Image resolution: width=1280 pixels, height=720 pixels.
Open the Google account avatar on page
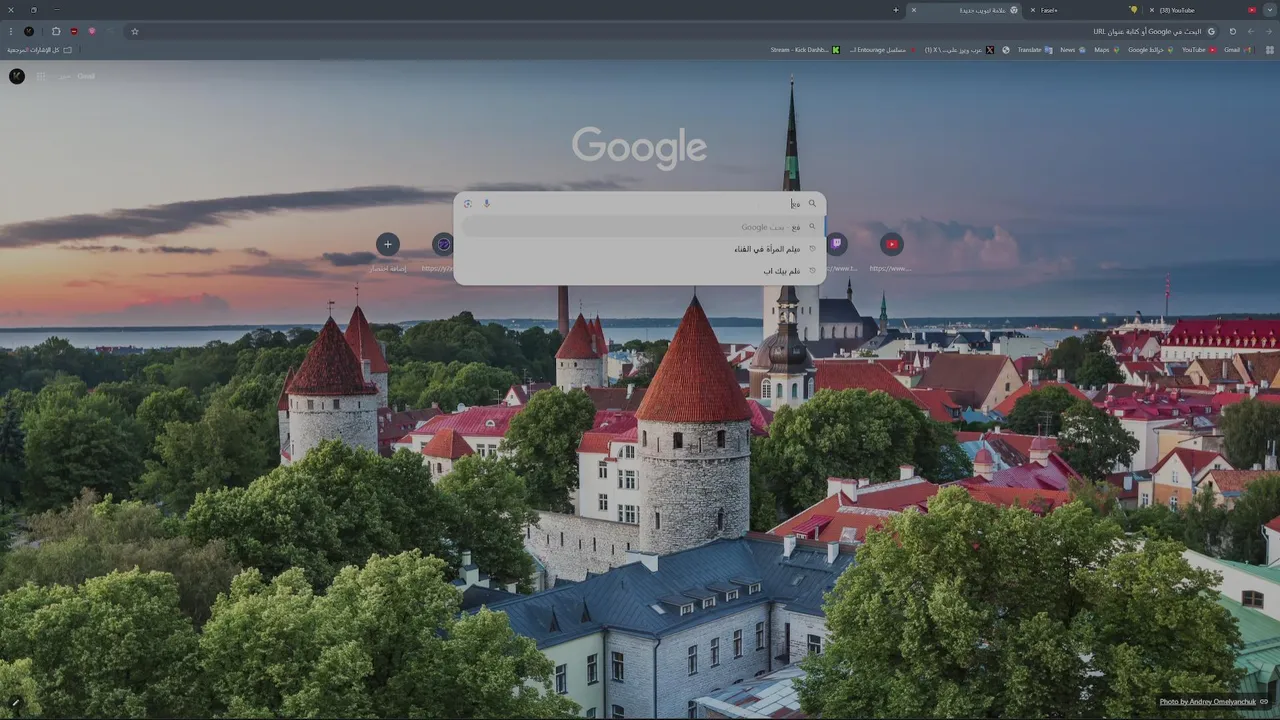17,76
